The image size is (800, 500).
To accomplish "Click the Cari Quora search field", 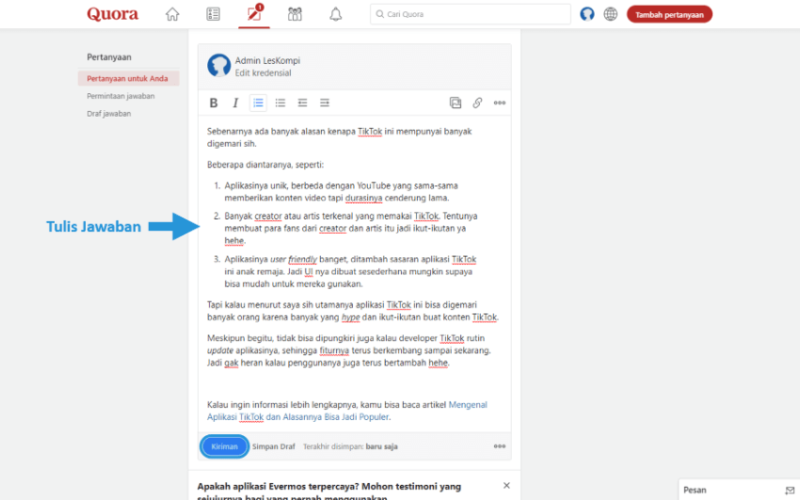I will click(470, 14).
